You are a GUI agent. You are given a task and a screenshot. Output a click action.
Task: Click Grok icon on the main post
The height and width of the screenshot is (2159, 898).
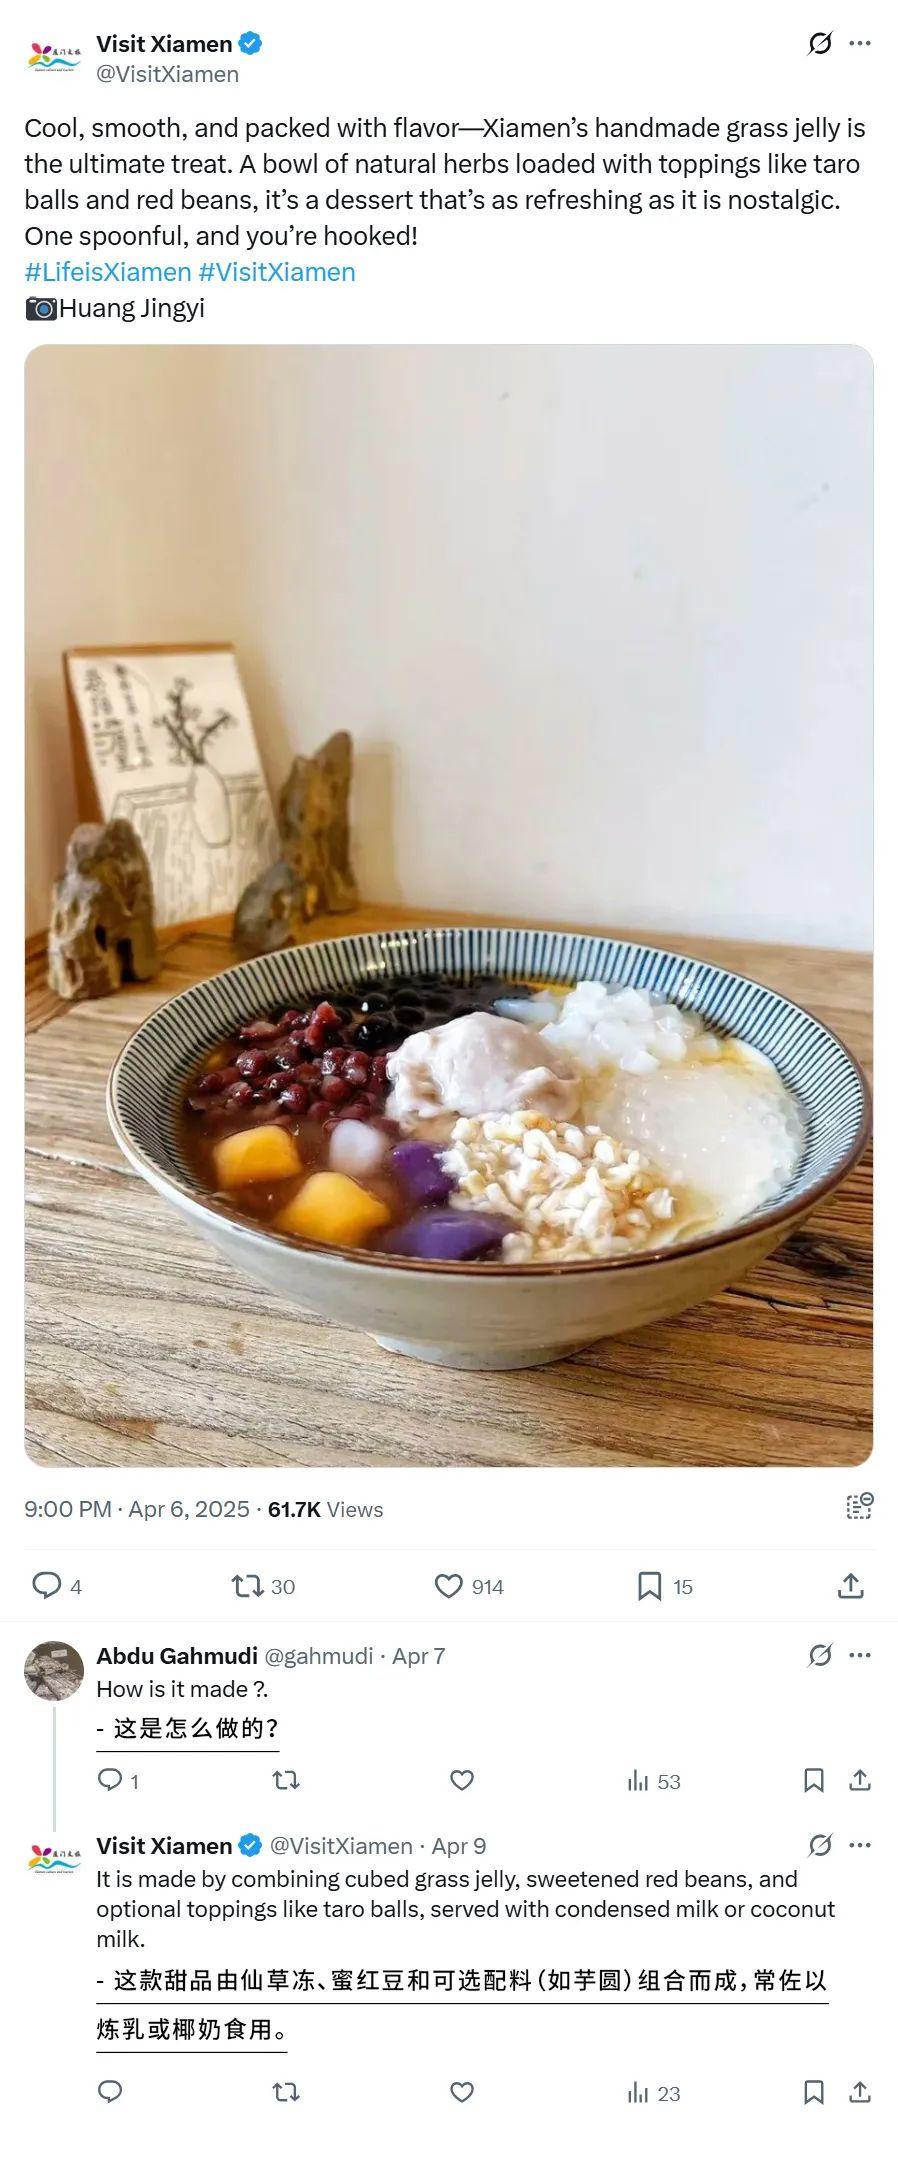click(x=820, y=44)
